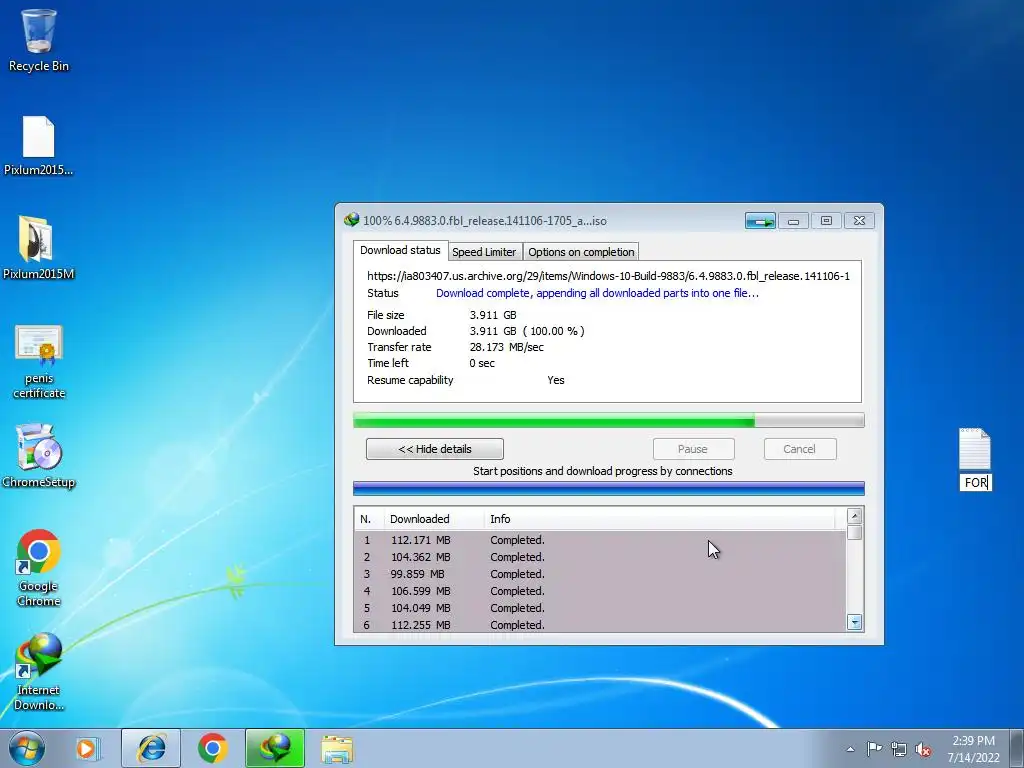The height and width of the screenshot is (768, 1024).
Task: Close the IDM download dialog
Action: (x=859, y=221)
